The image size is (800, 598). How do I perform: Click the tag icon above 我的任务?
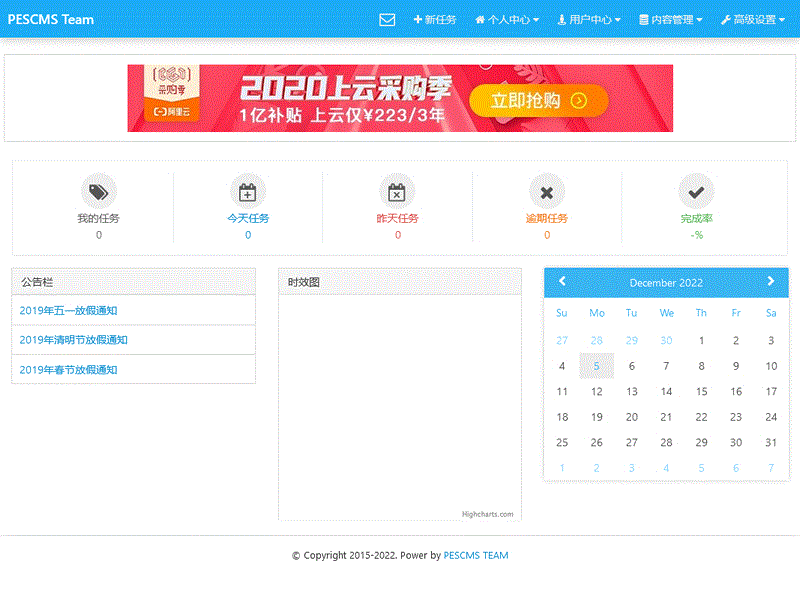coord(98,191)
